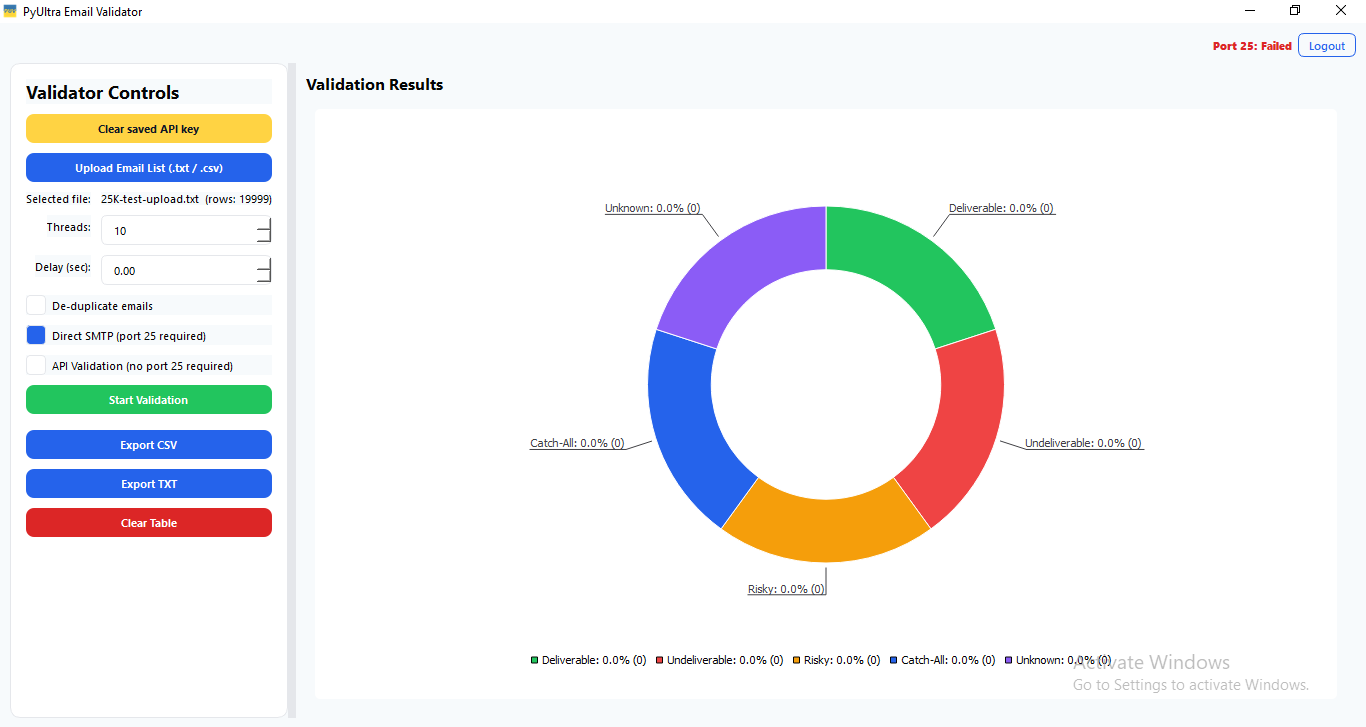Enable API Validation mode
The width and height of the screenshot is (1366, 727).
coord(35,364)
